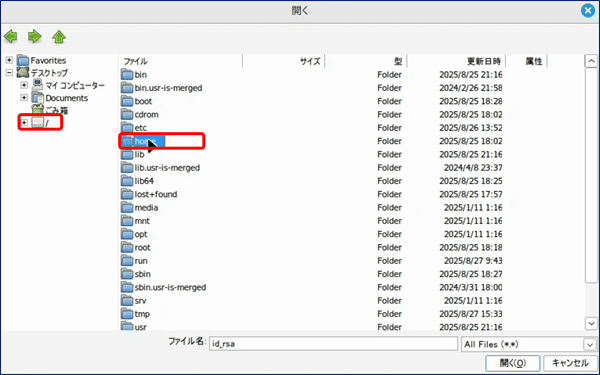Collapse the デスクトップ tree node

pos(9,72)
